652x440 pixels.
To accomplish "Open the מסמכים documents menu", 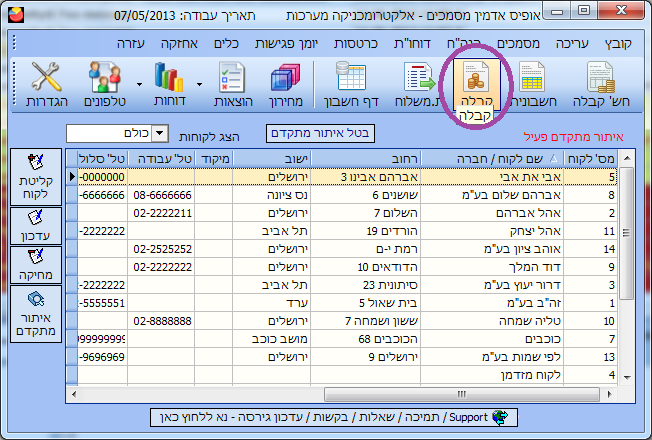I will 518,43.
